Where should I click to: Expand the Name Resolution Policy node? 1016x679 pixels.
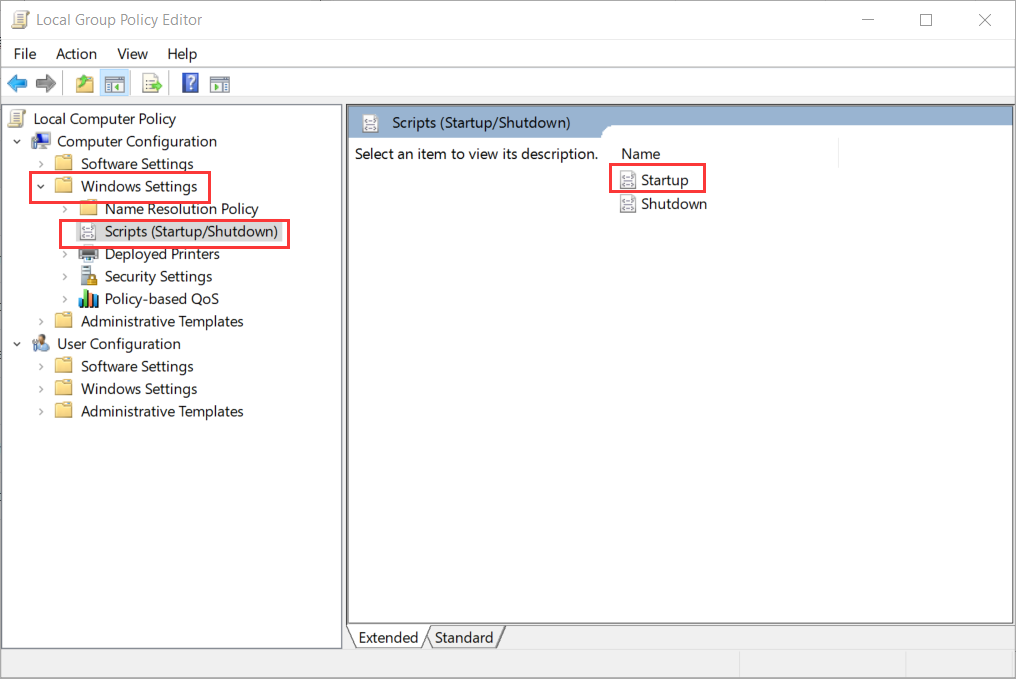(65, 209)
